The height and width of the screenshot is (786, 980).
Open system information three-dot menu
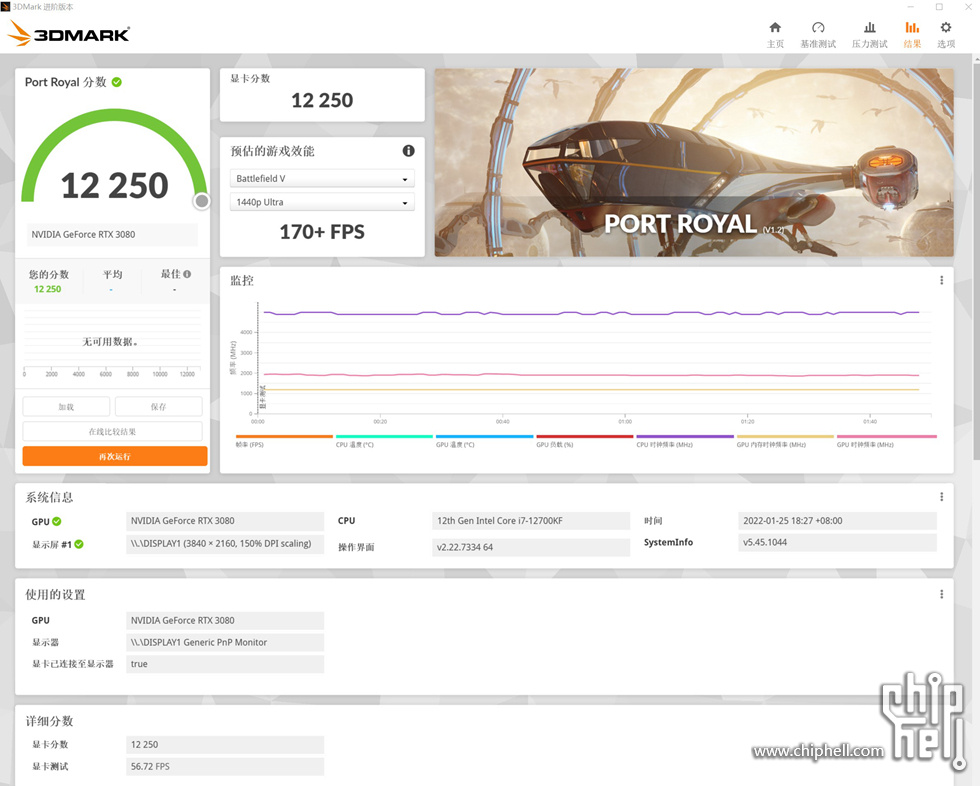(941, 497)
